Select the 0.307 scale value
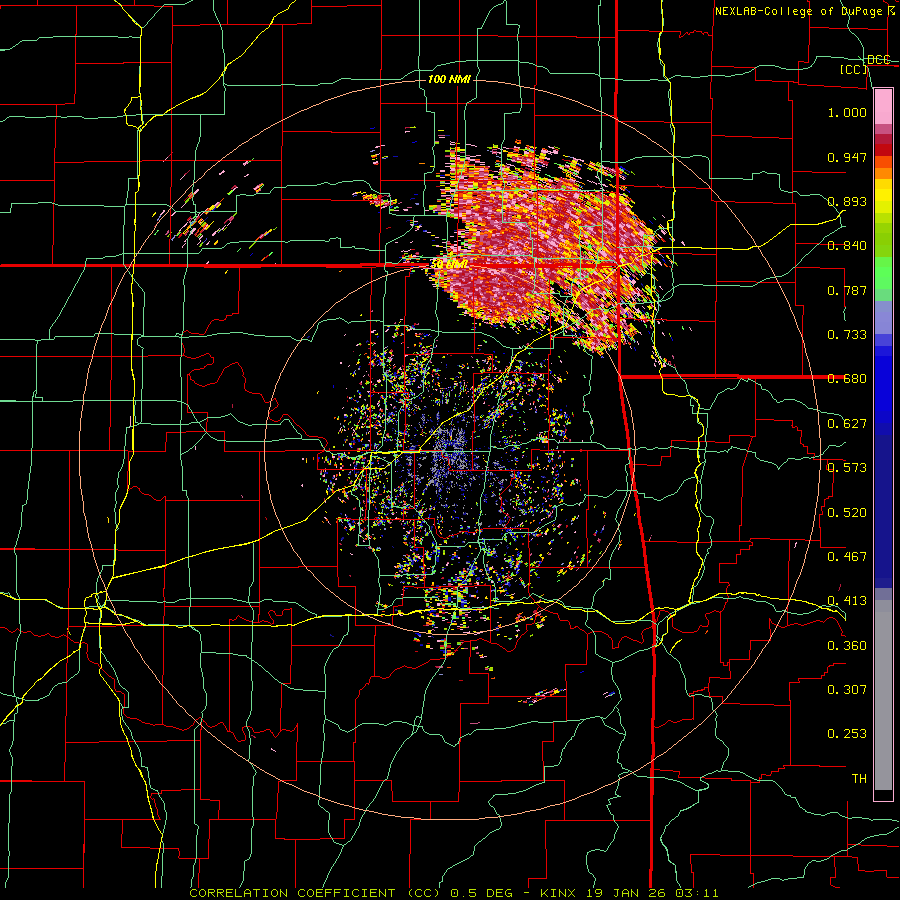The image size is (900, 900). (847, 689)
